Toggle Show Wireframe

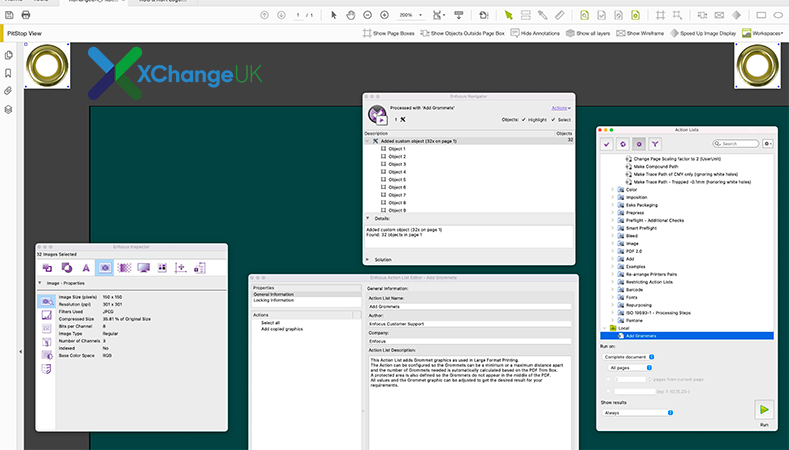pyautogui.click(x=640, y=33)
